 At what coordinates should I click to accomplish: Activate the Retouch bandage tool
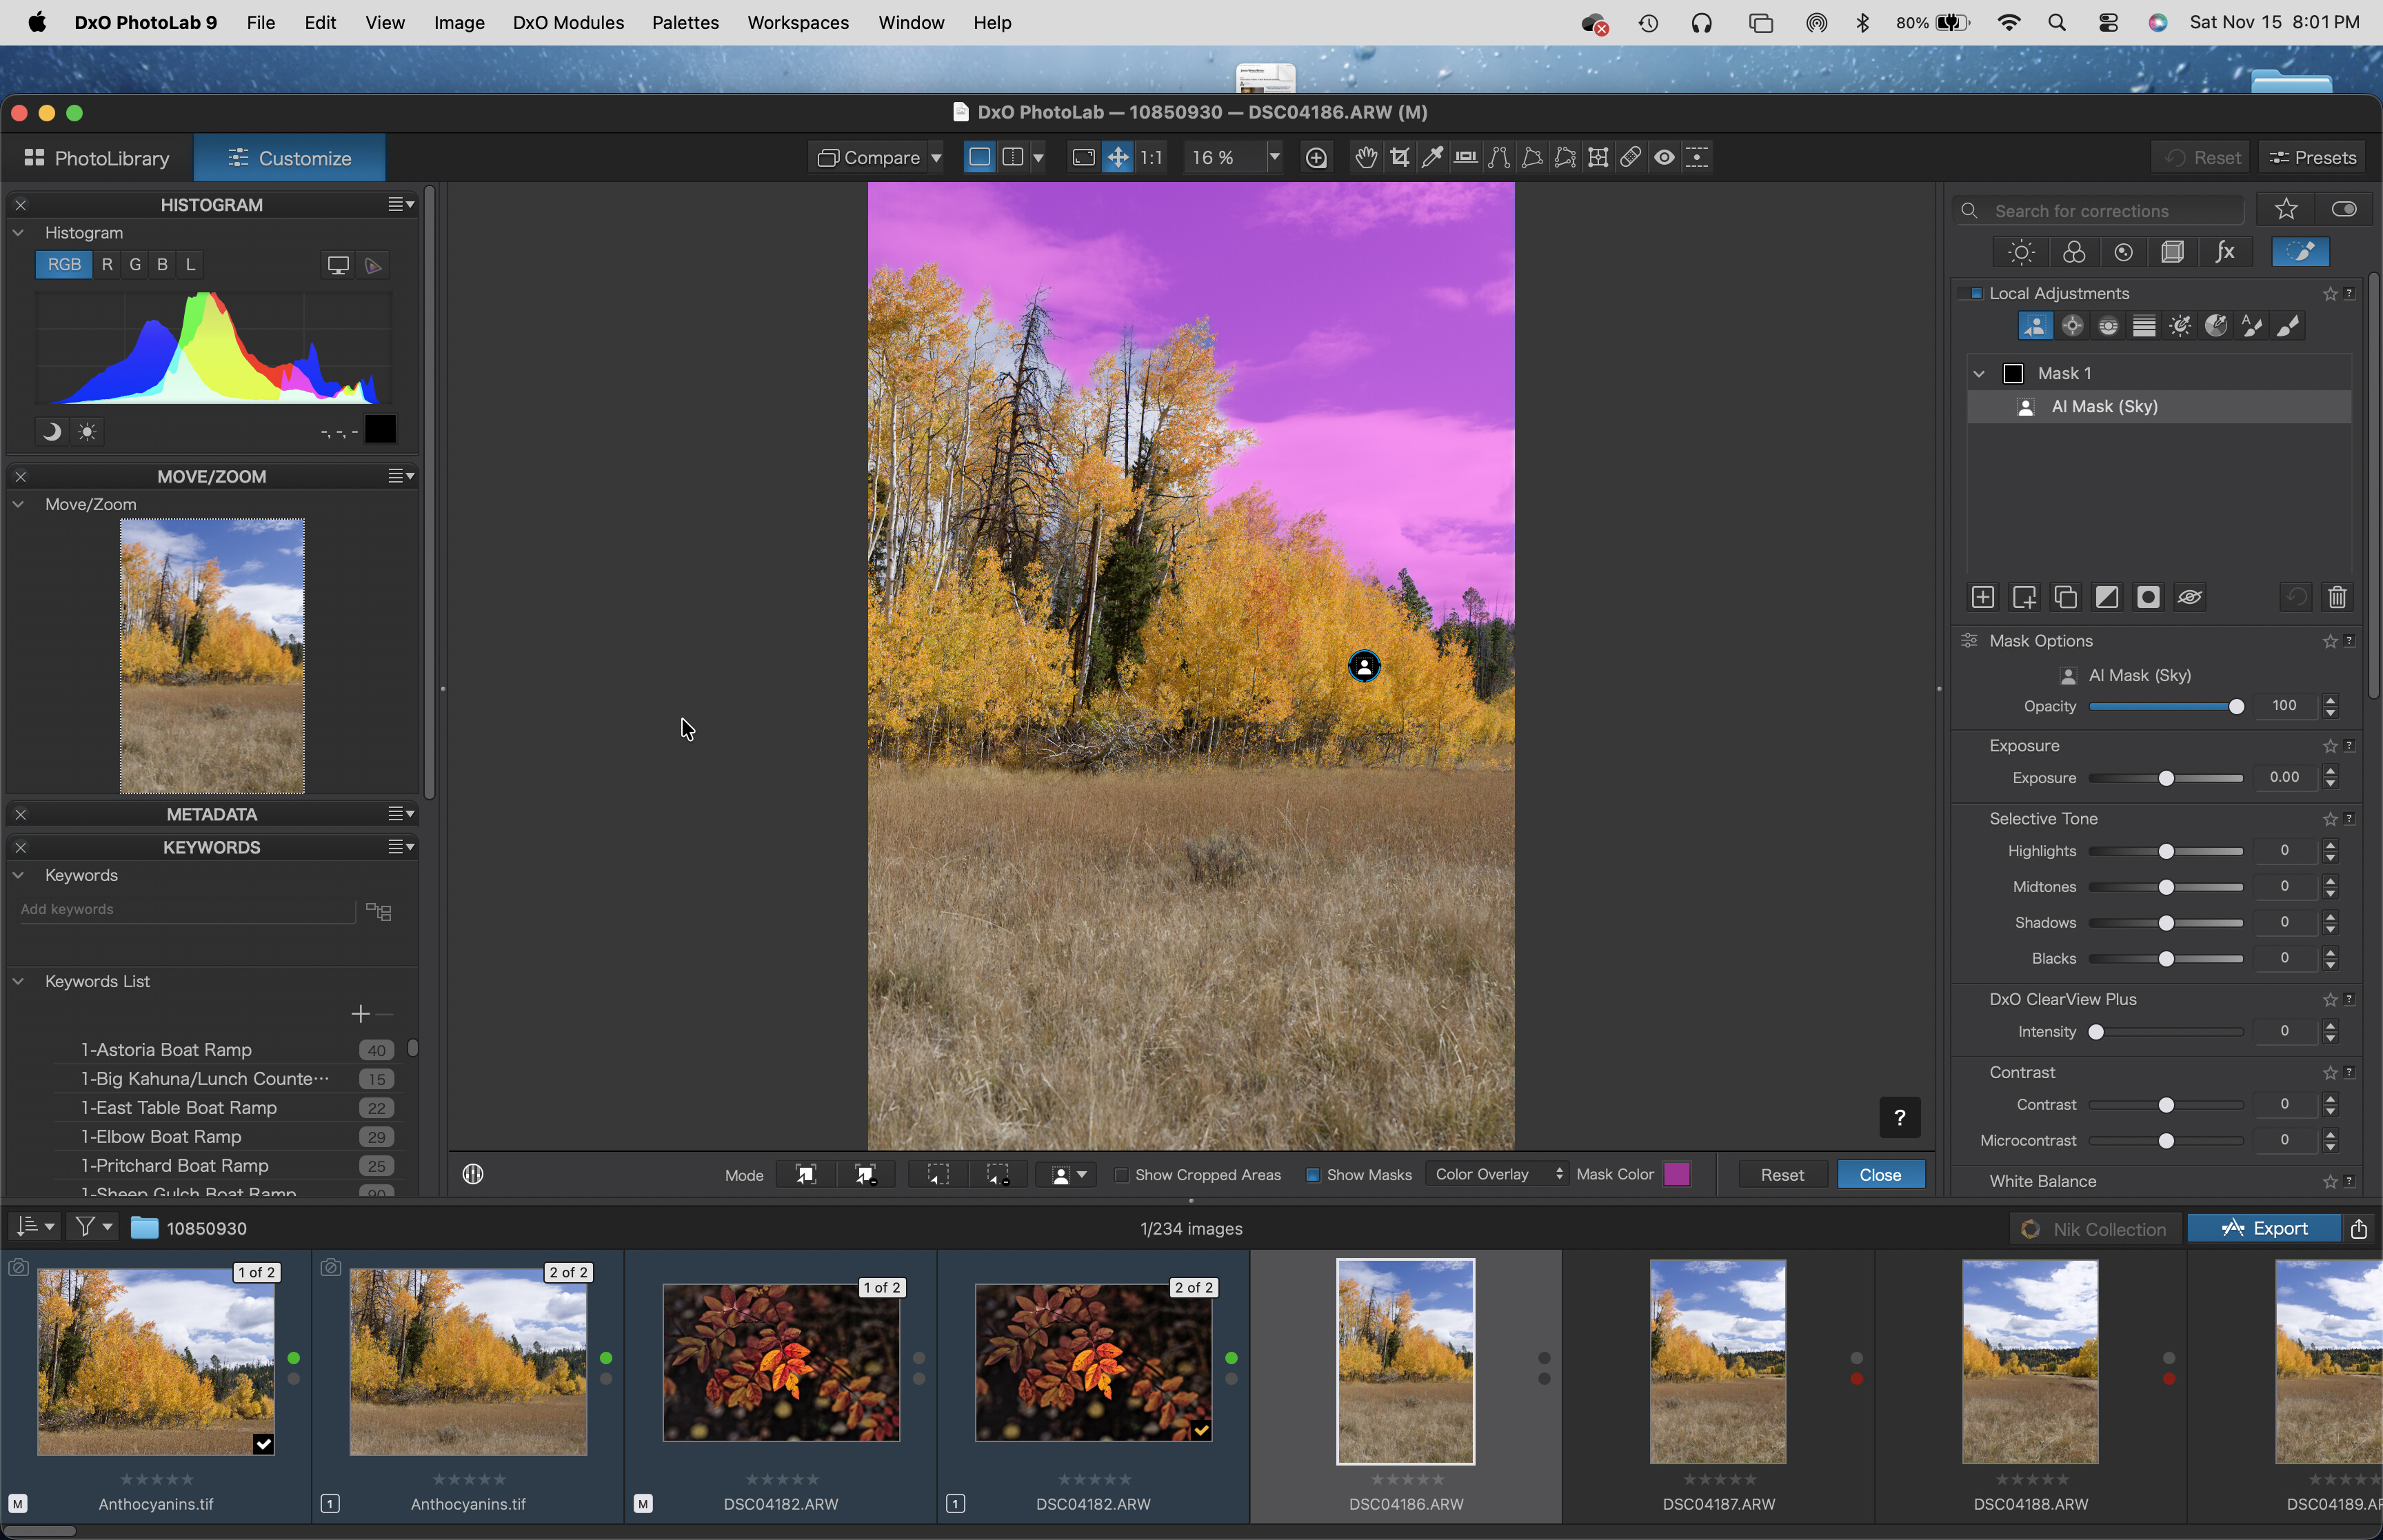pyautogui.click(x=1630, y=157)
